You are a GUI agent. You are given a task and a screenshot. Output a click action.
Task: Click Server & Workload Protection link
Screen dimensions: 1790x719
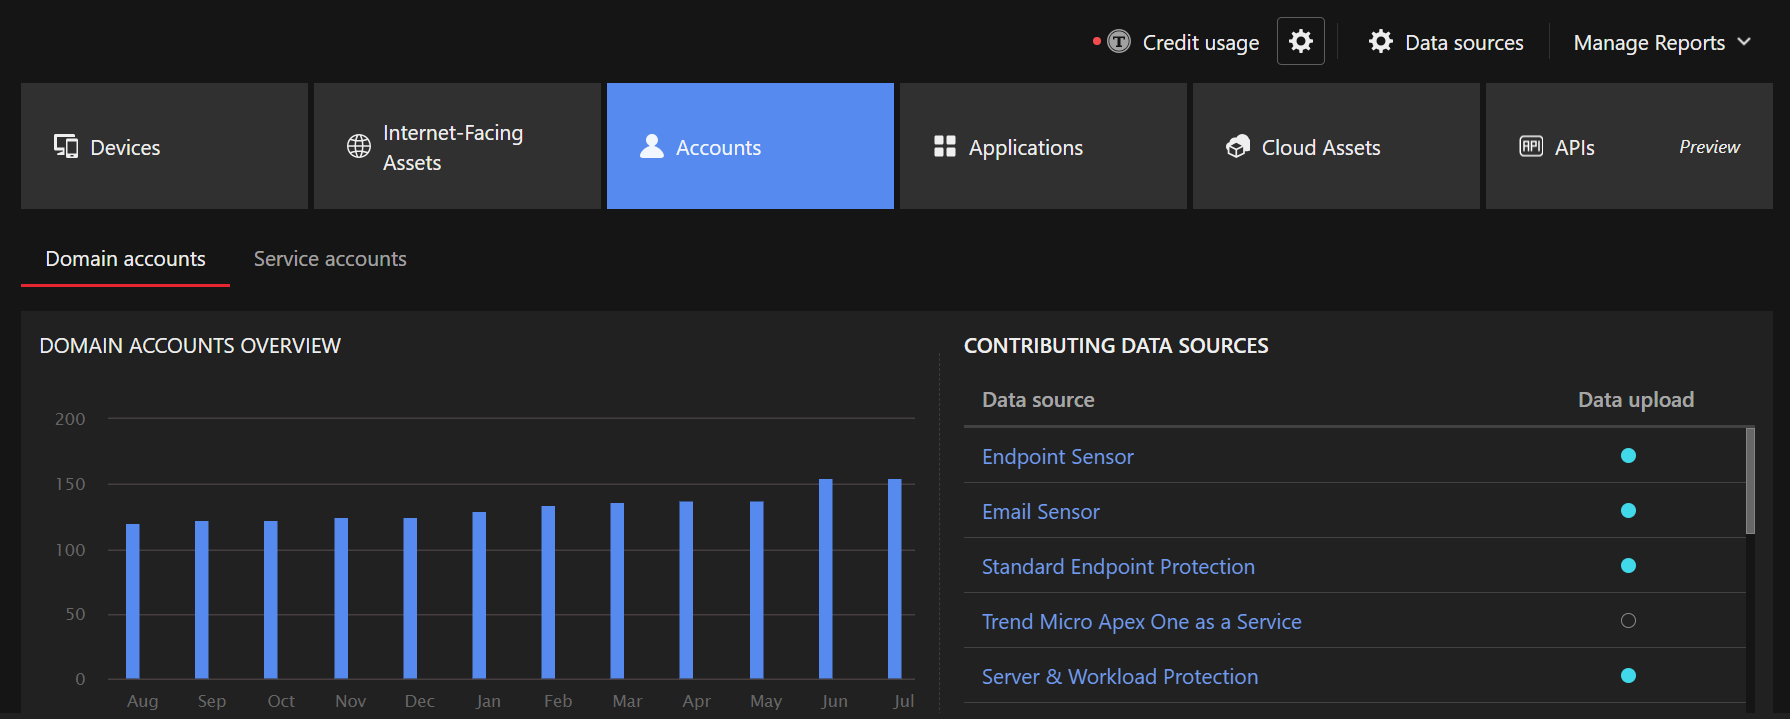click(x=1119, y=677)
